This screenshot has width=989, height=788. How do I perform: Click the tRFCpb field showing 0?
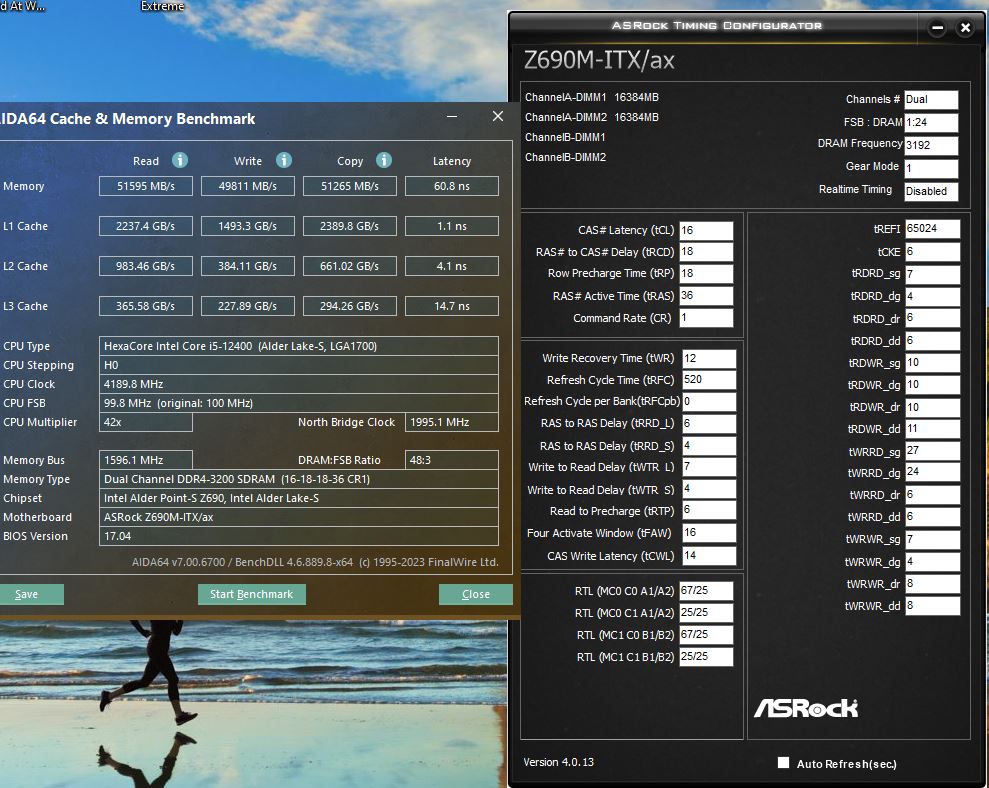click(709, 402)
